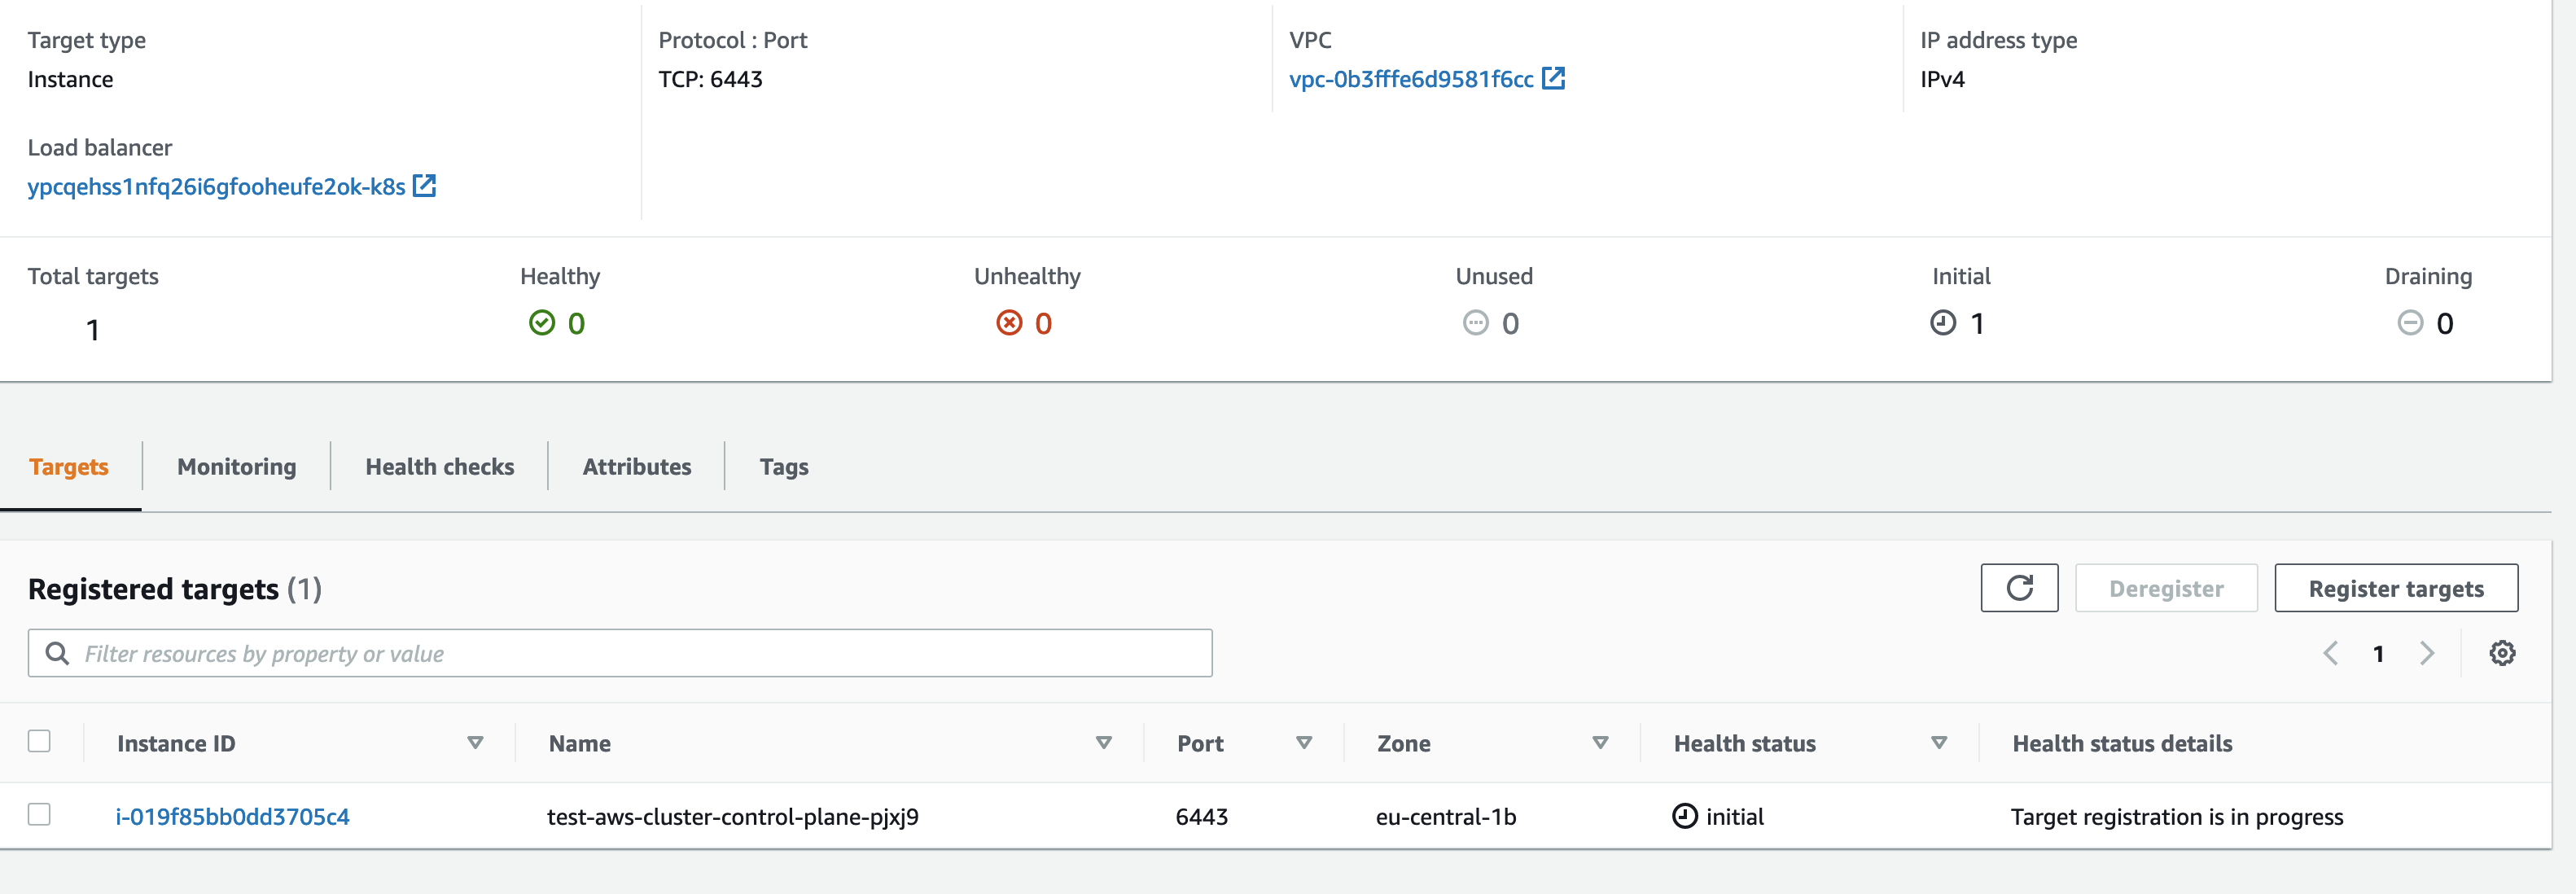Viewport: 2576px width, 894px height.
Task: Select all targets header checkbox
Action: point(39,741)
